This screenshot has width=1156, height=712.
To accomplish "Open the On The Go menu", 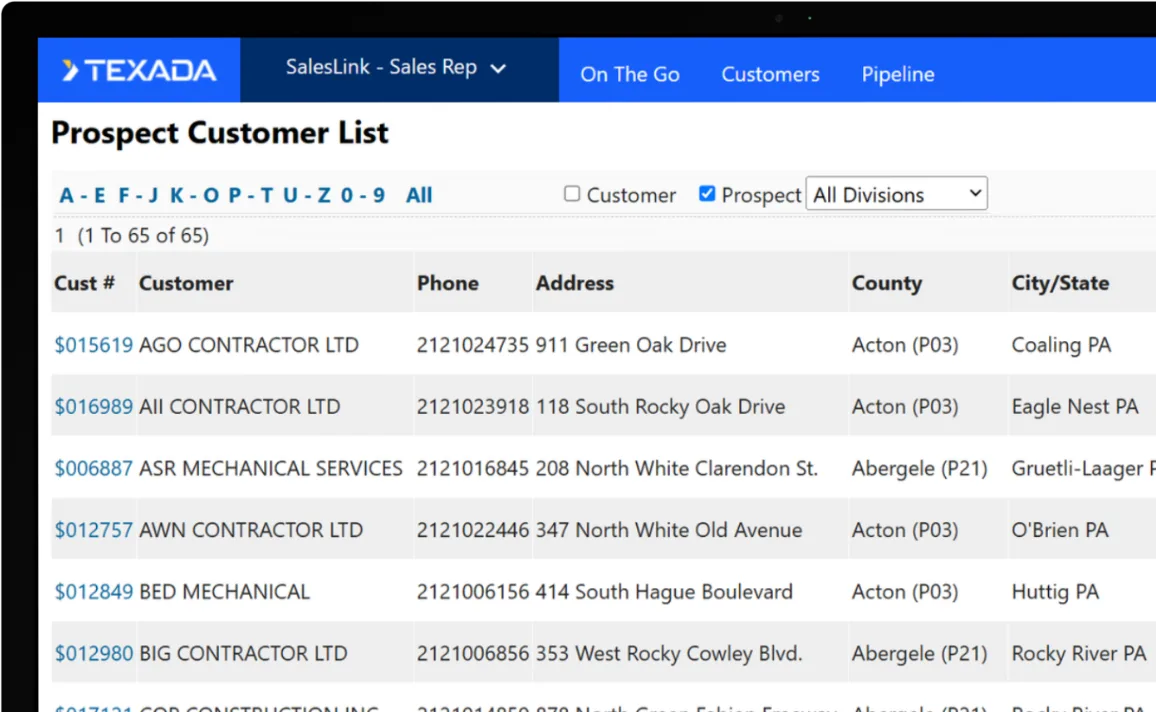I will coord(630,74).
